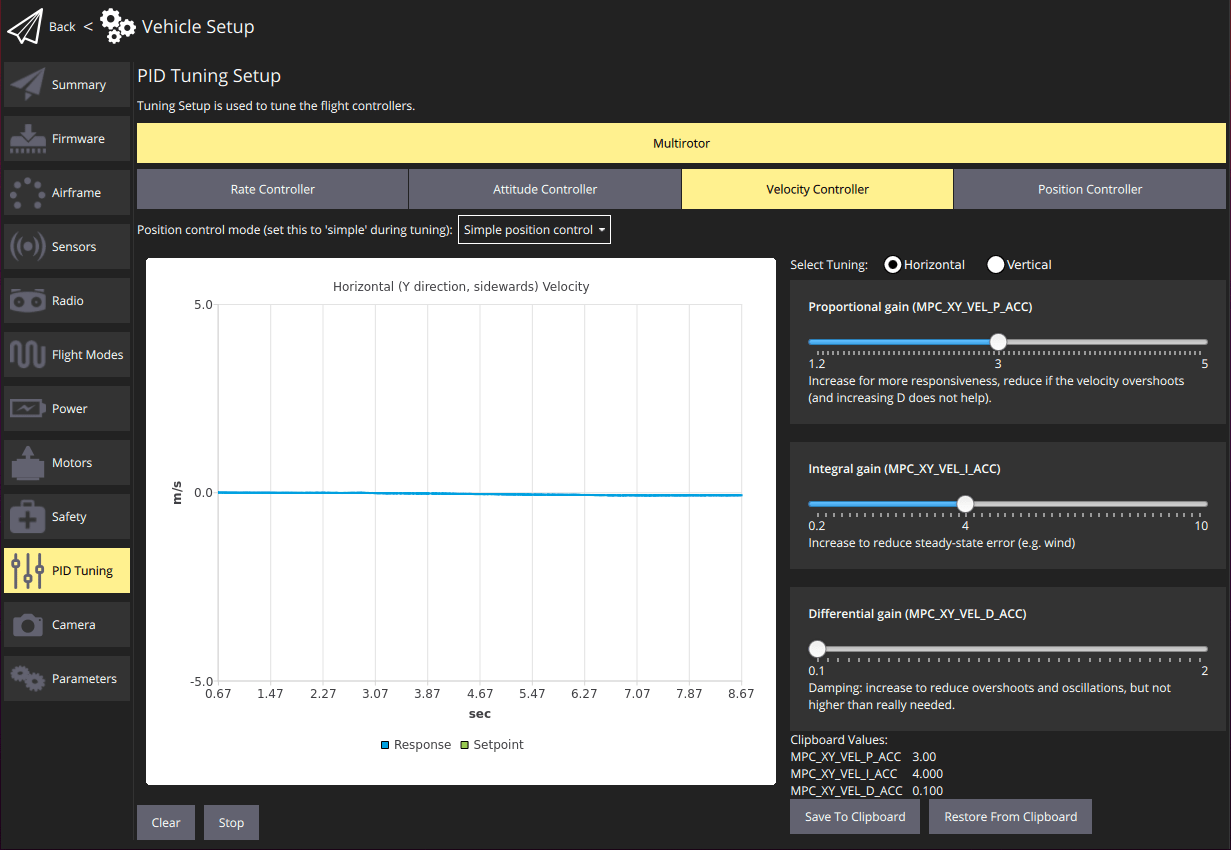Open the Radio controller icon
The width and height of the screenshot is (1231, 850).
coord(28,301)
